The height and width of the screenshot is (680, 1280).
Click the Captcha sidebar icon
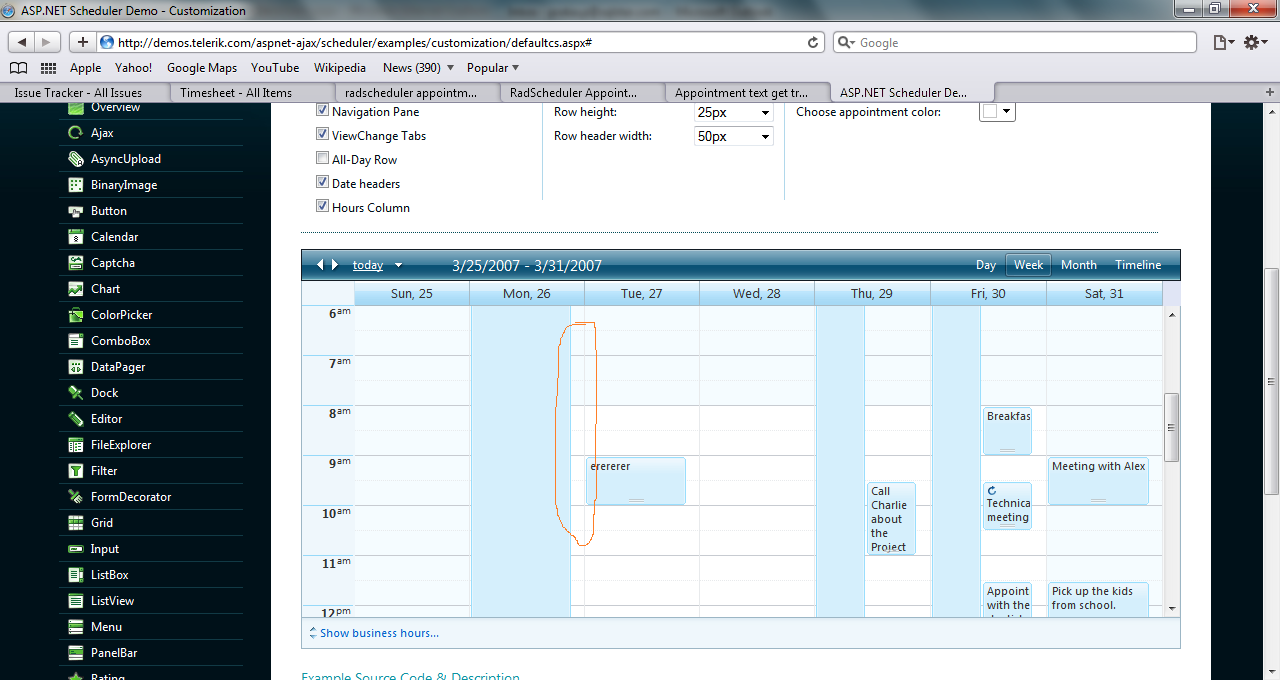point(75,263)
